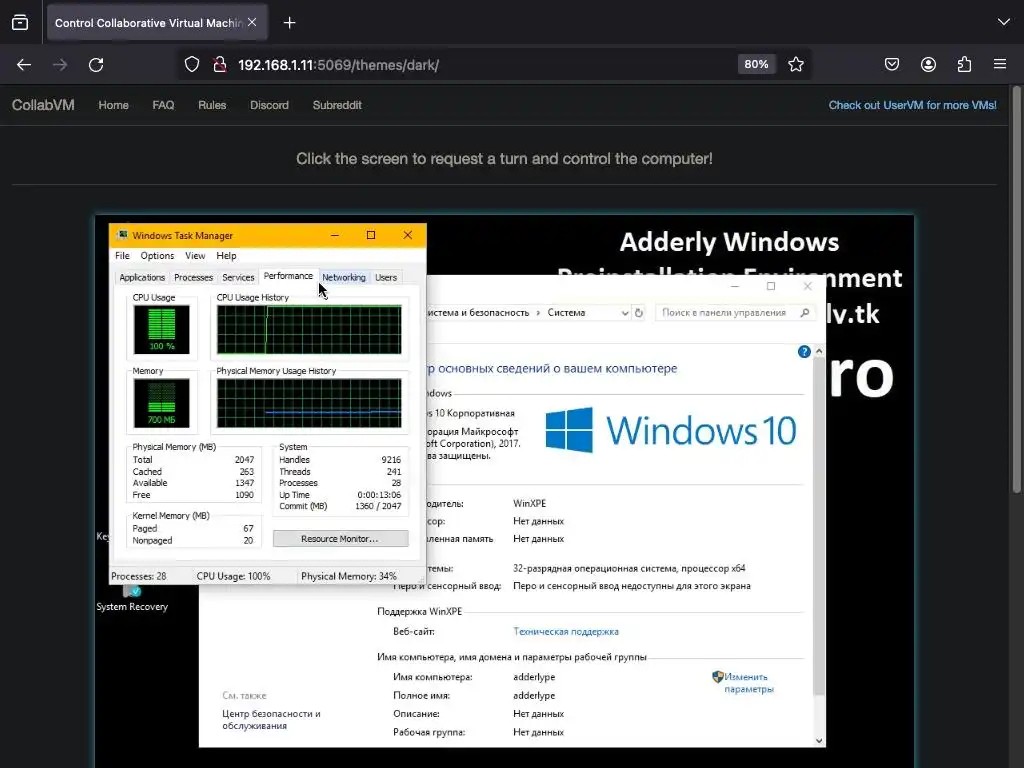The height and width of the screenshot is (768, 1024).
Task: Minimize the Windows Task Manager window
Action: (334, 235)
